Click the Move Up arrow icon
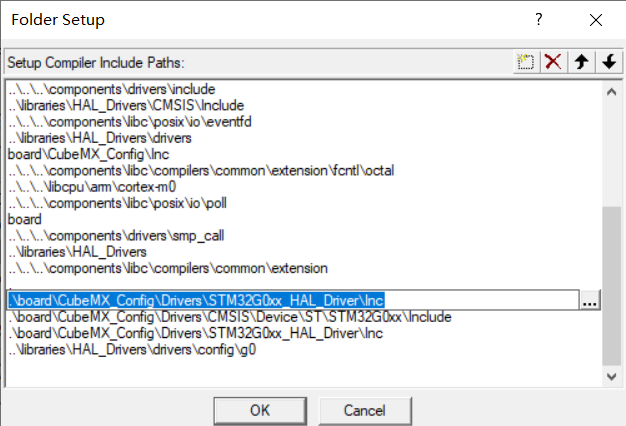 point(581,61)
